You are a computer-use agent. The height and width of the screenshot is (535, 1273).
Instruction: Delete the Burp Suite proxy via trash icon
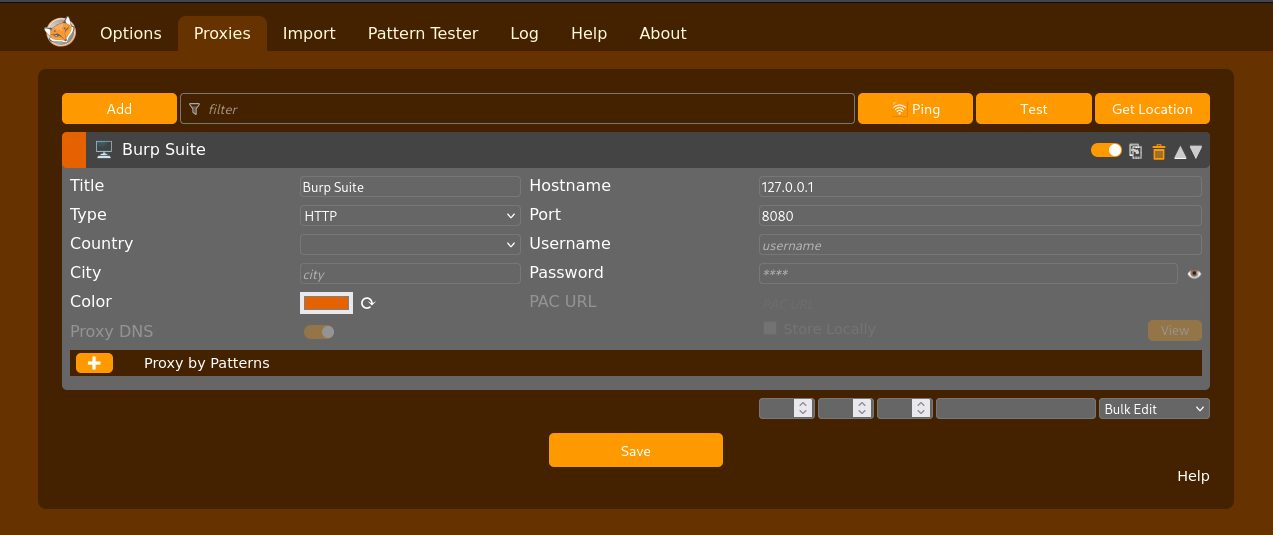[1159, 151]
